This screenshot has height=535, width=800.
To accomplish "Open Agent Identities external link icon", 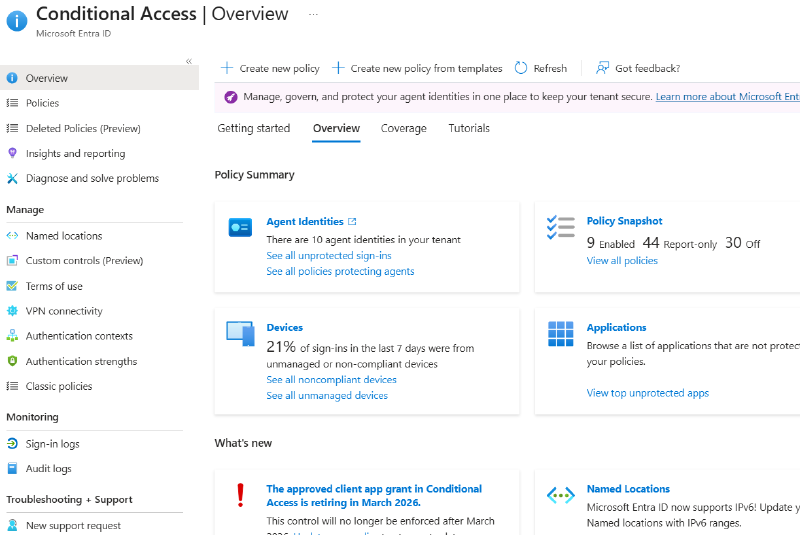I will tap(352, 221).
